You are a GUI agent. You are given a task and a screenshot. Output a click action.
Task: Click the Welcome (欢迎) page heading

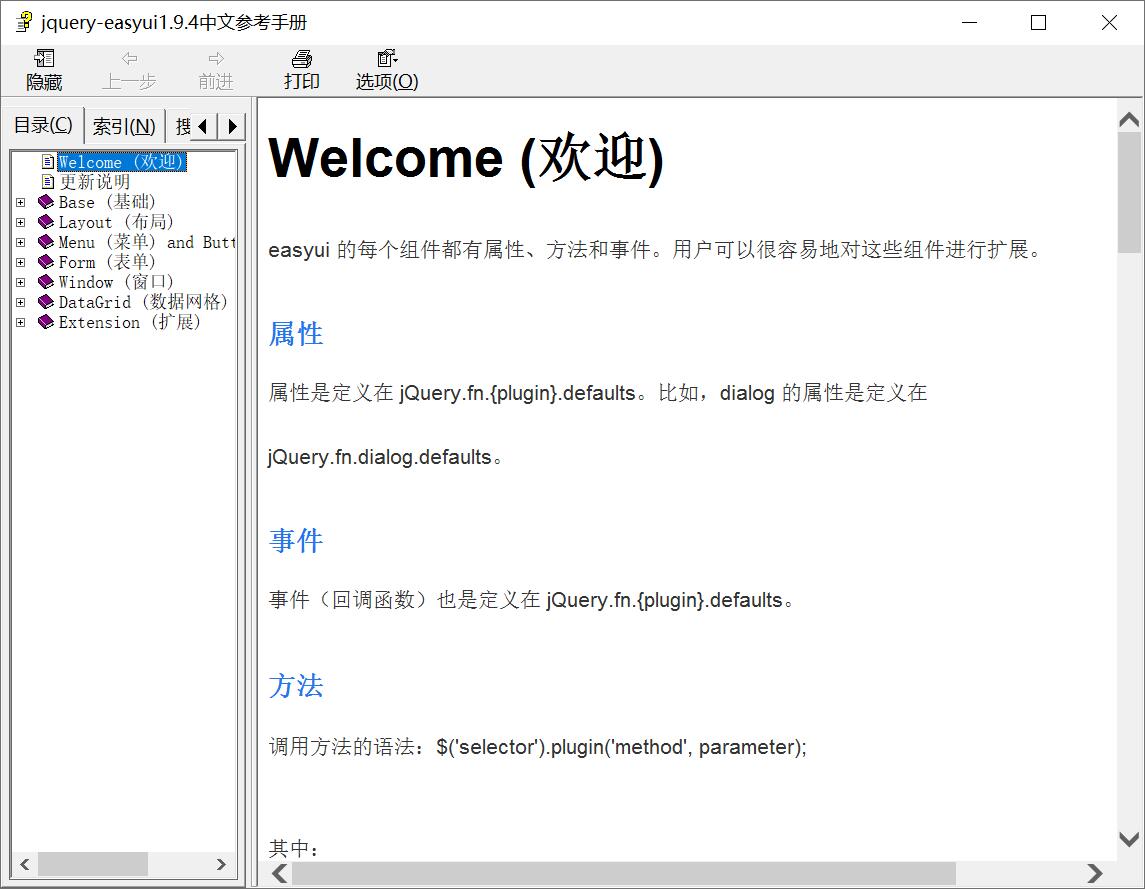(x=466, y=159)
